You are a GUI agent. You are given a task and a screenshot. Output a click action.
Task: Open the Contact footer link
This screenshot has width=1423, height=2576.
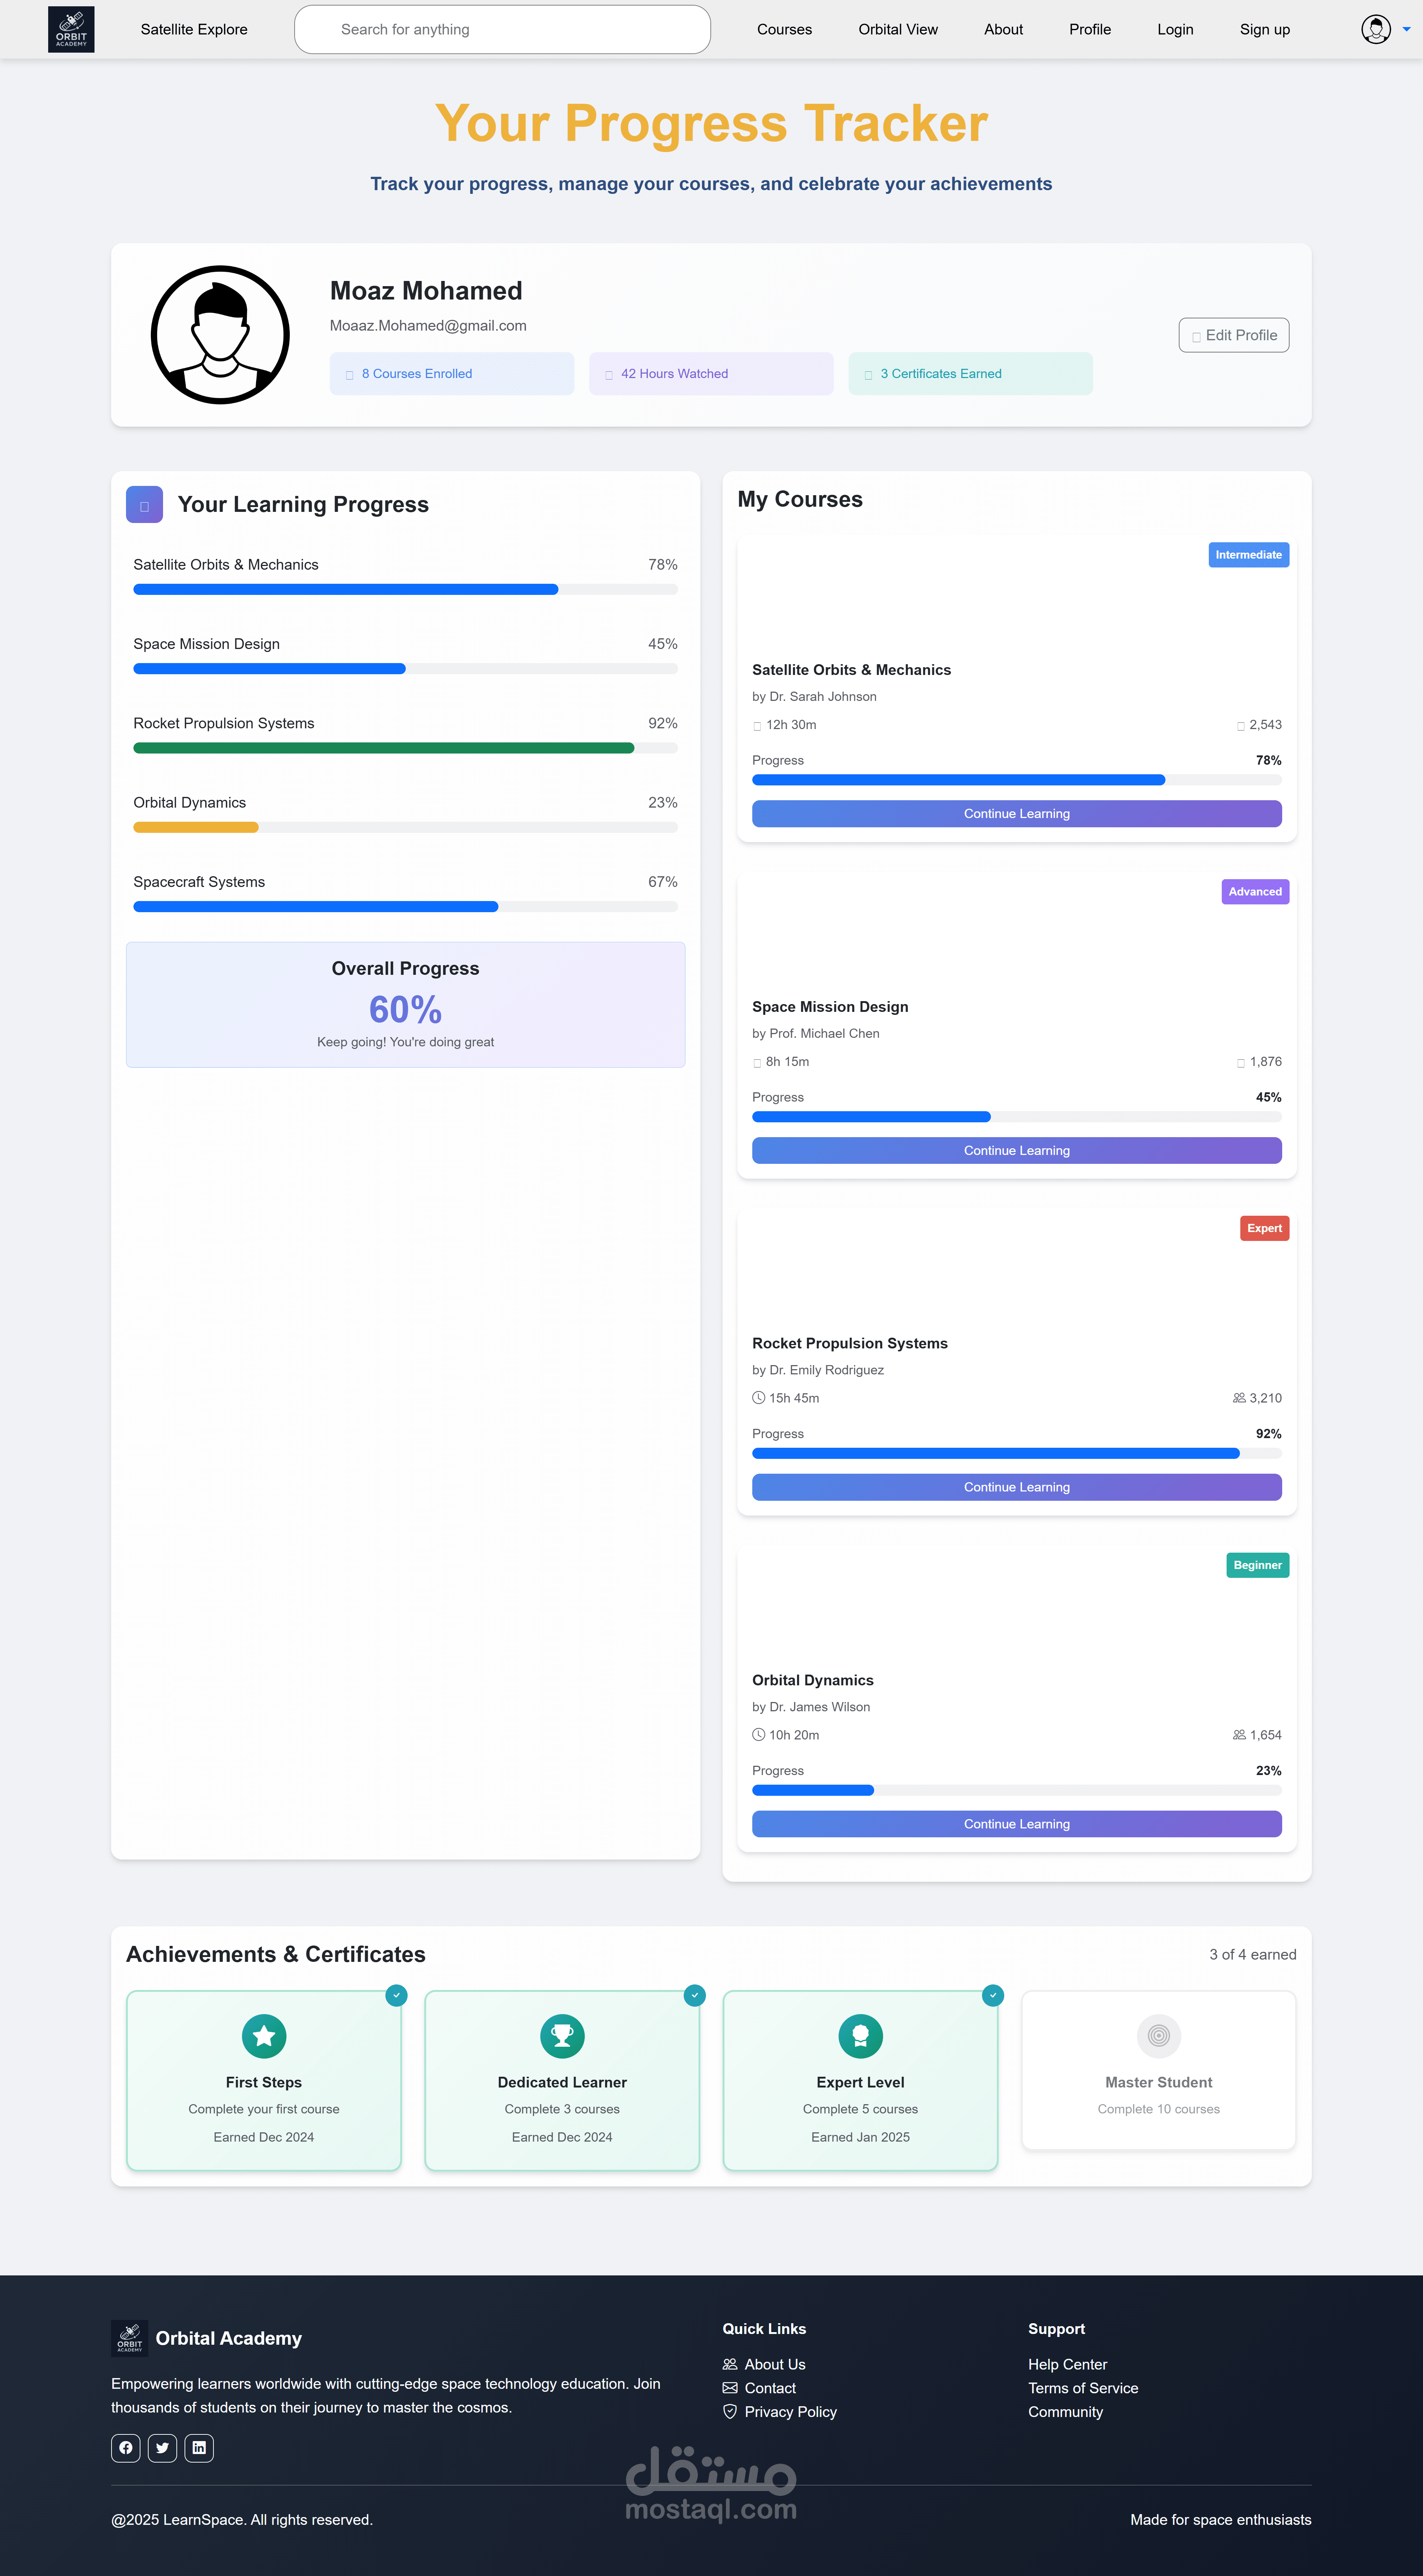(770, 2388)
